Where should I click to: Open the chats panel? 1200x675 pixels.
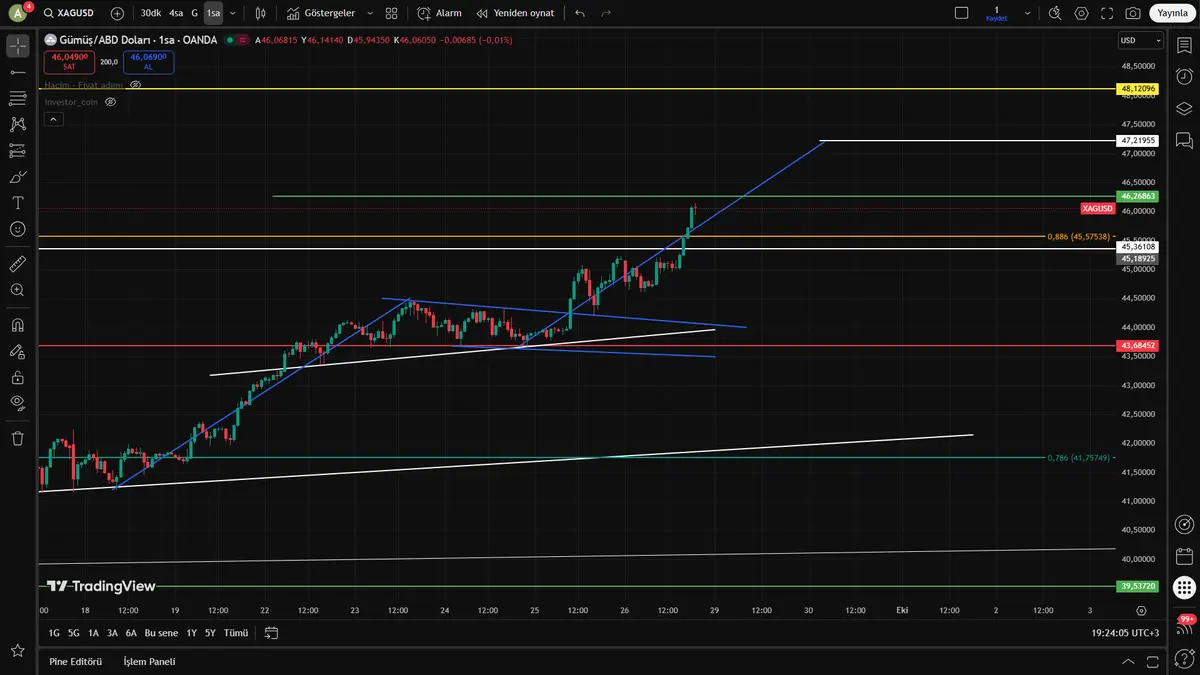pyautogui.click(x=1184, y=140)
